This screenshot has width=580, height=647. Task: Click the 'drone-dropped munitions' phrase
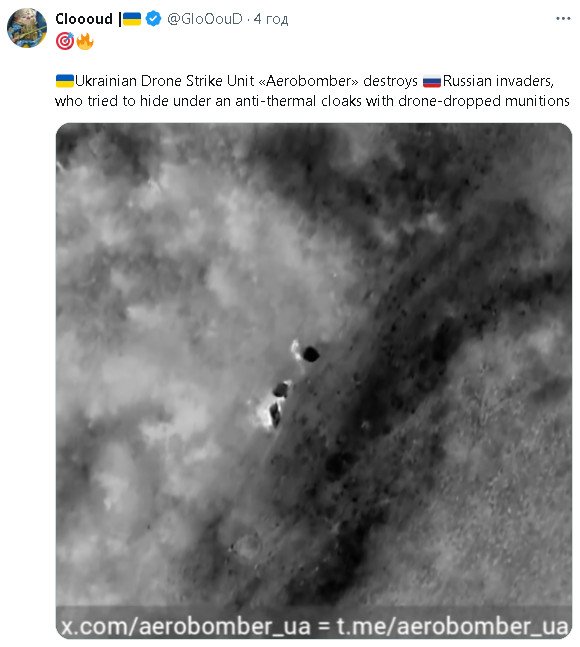tap(484, 101)
